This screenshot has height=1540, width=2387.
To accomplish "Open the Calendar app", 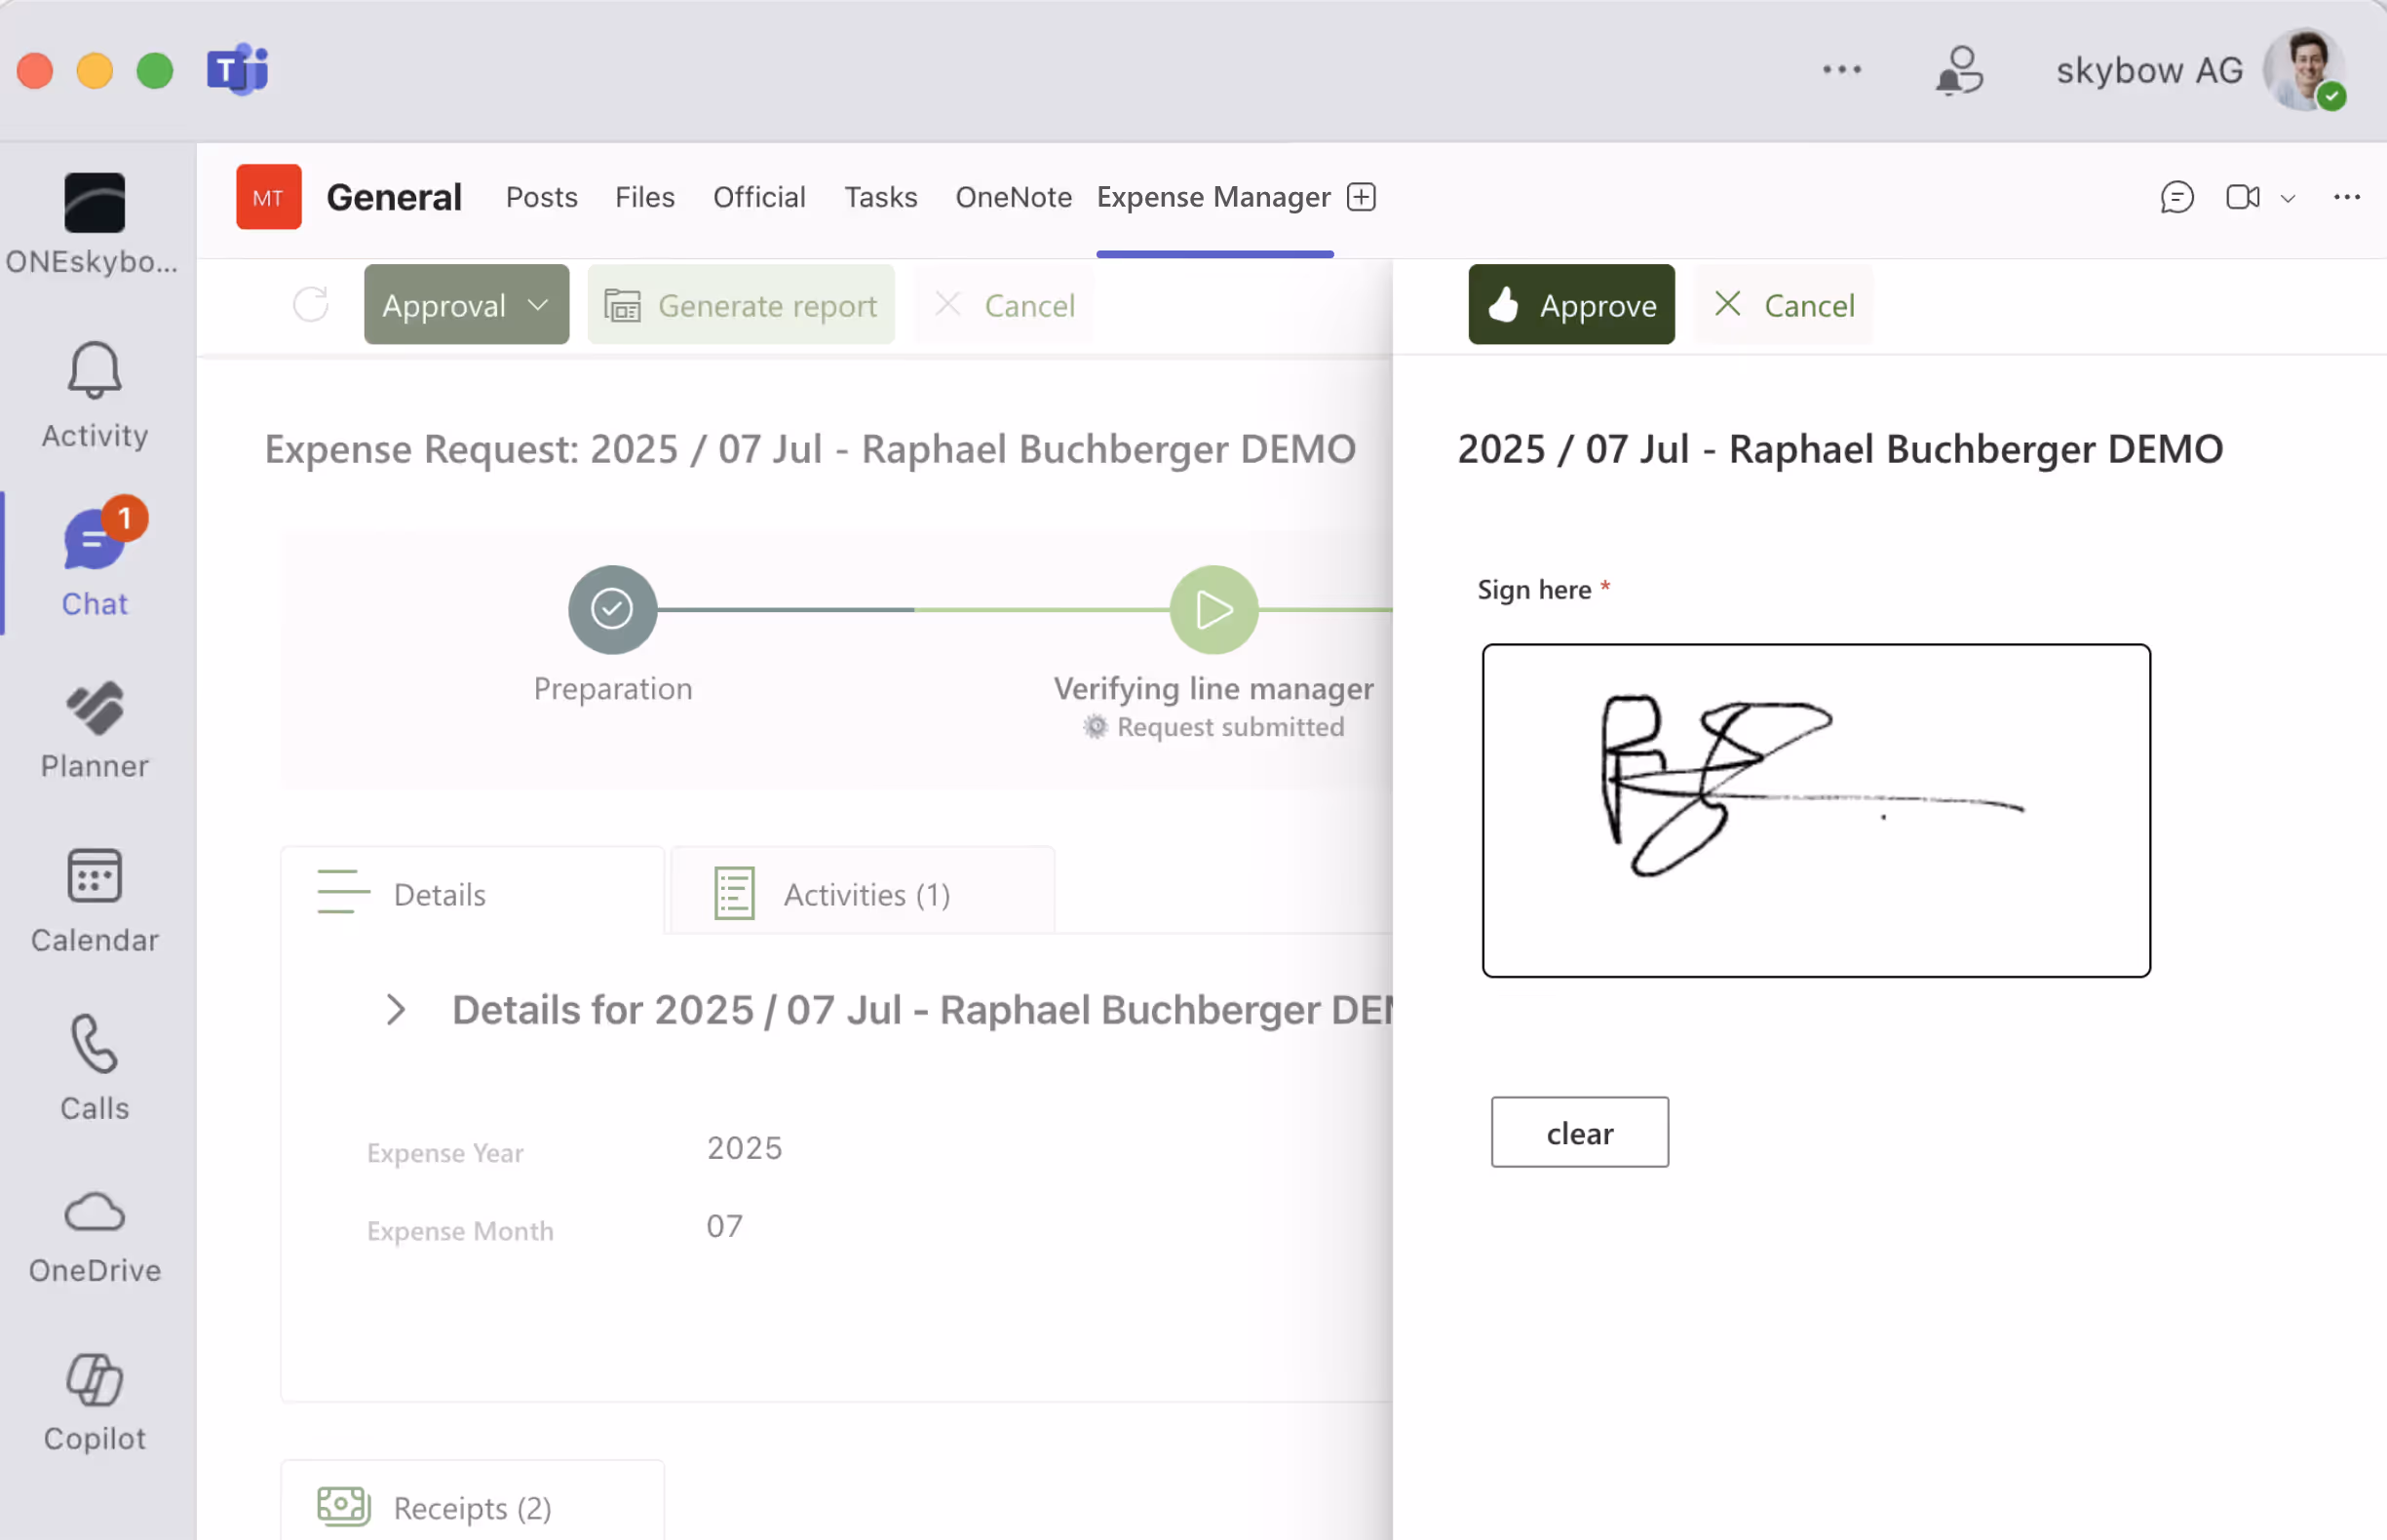I will click(95, 901).
